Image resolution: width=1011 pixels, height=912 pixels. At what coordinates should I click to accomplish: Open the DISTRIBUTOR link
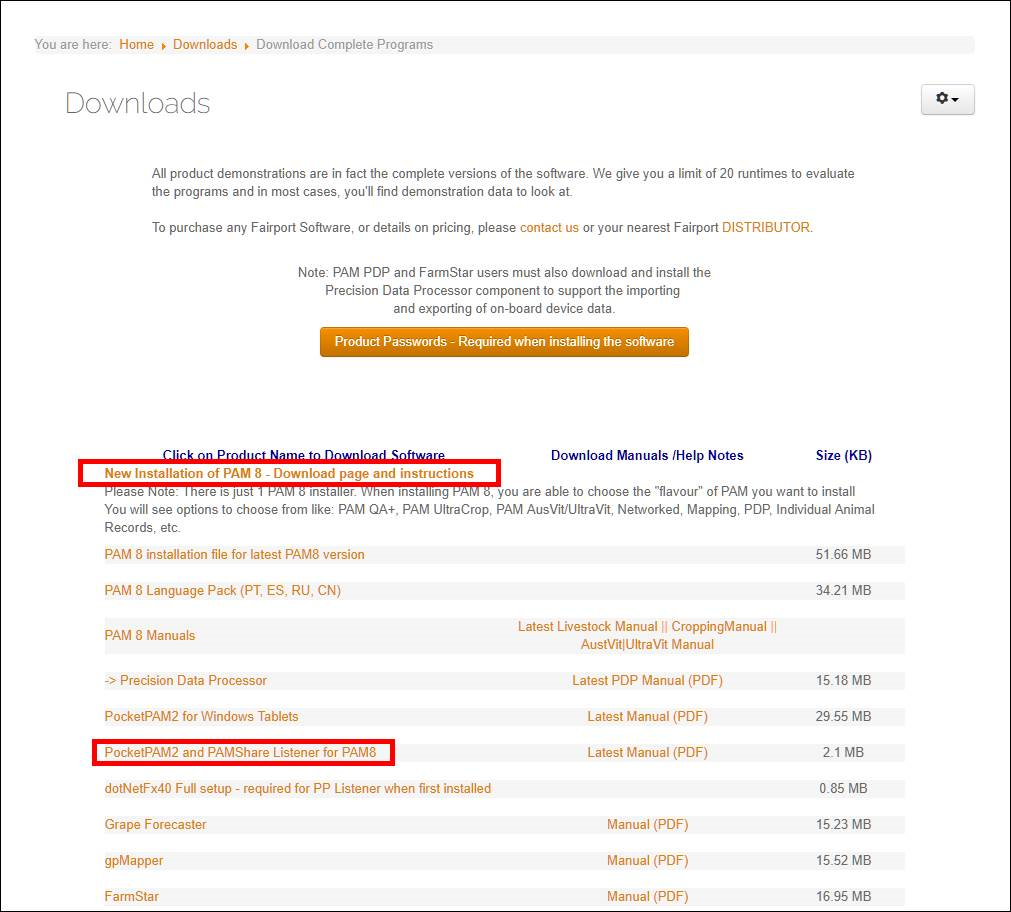(x=766, y=228)
